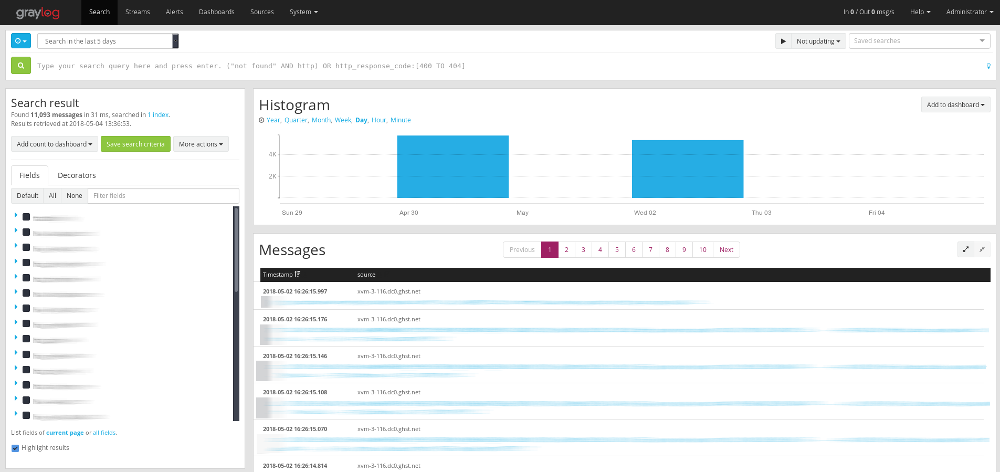The image size is (1000, 472).
Task: Expand the Add to dashboard dropdown in Histogram
Action: point(956,104)
